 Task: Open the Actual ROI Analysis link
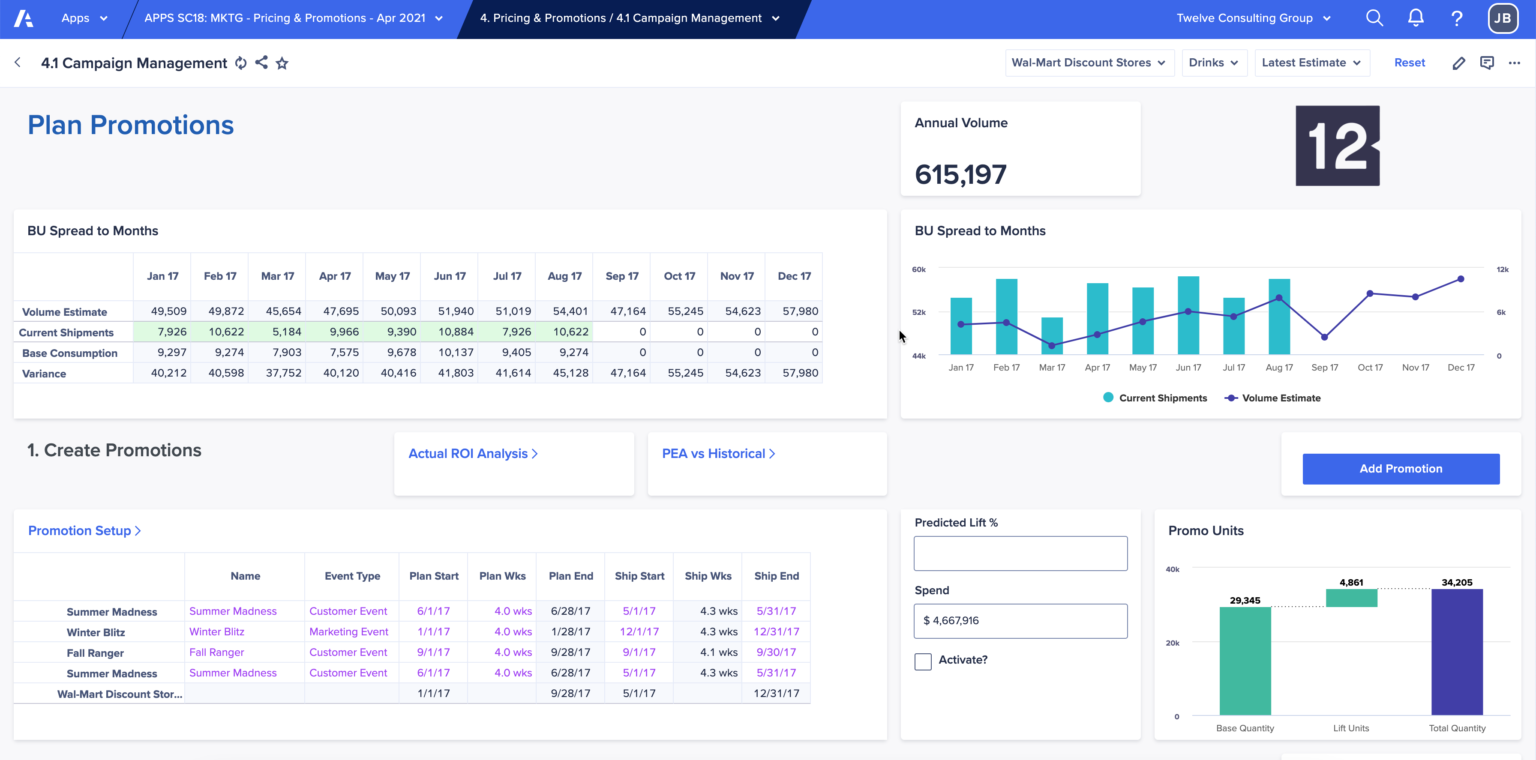pyautogui.click(x=472, y=453)
